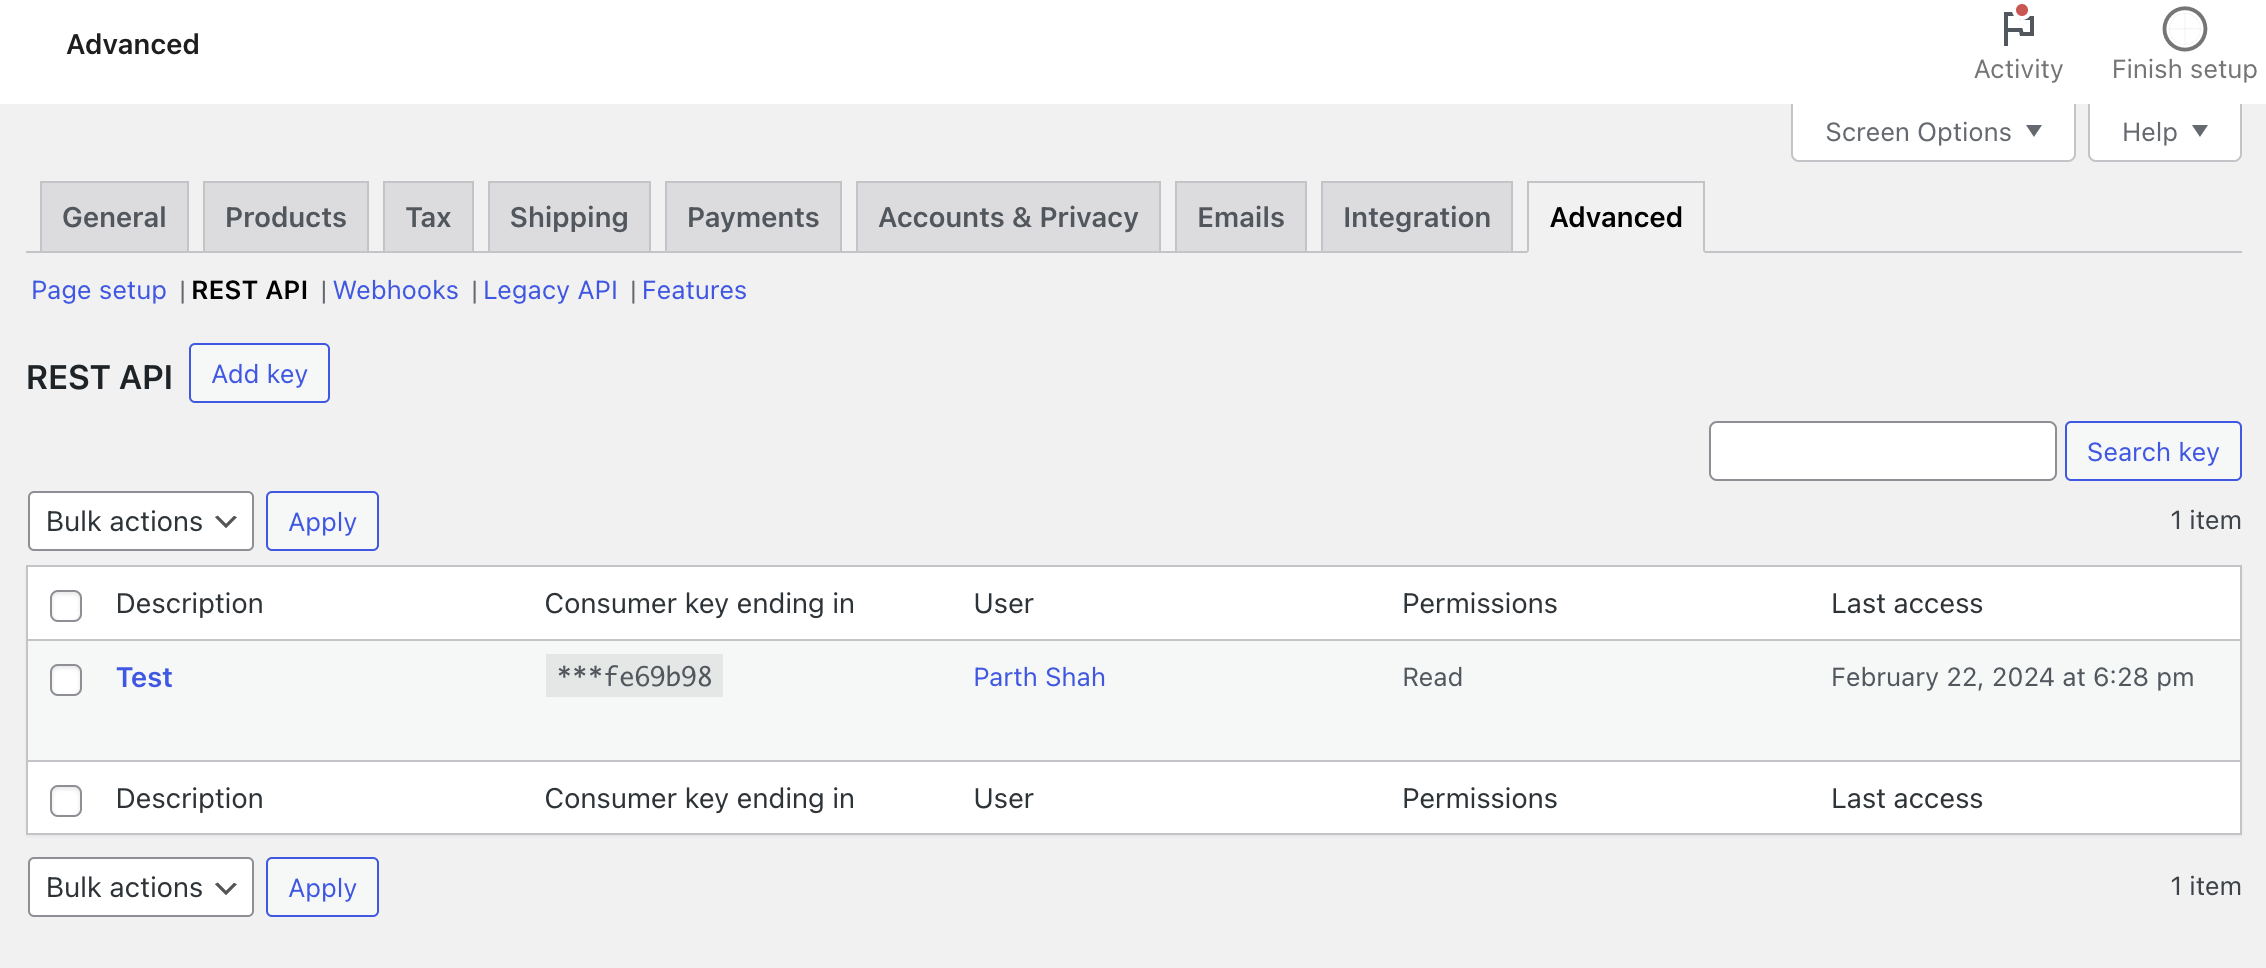Click the key search text field
The height and width of the screenshot is (968, 2266).
1882,451
